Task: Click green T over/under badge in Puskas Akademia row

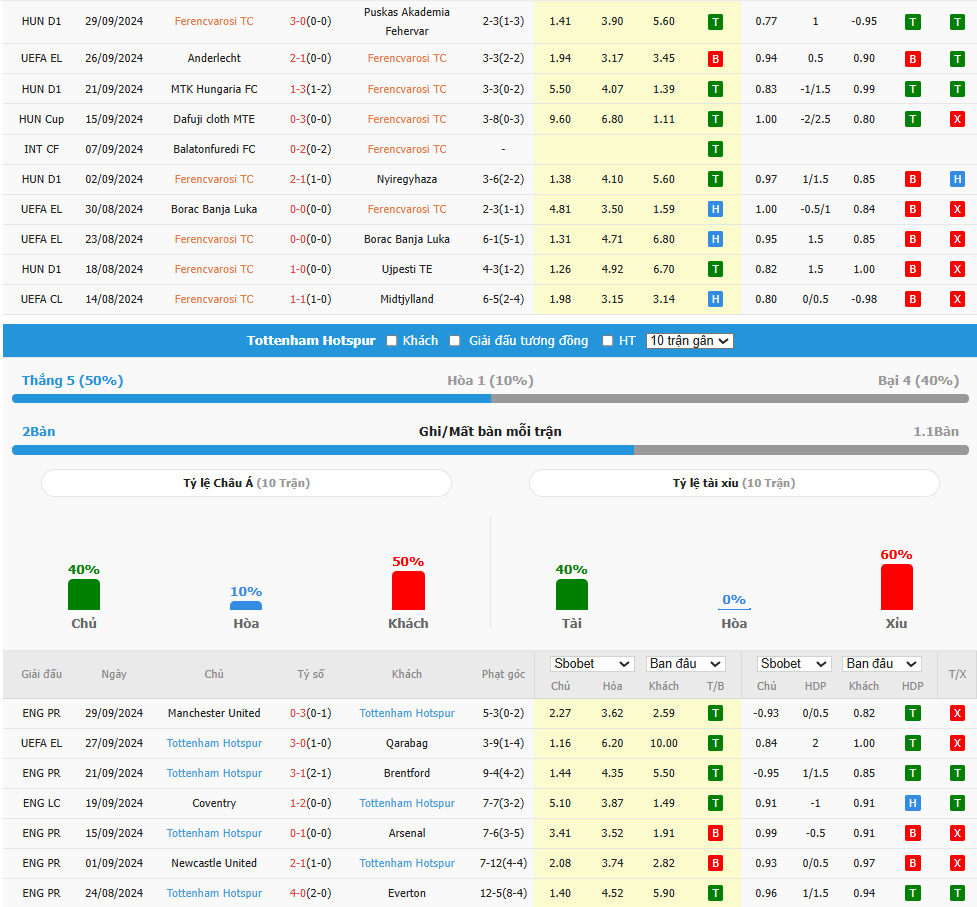Action: 958,22
